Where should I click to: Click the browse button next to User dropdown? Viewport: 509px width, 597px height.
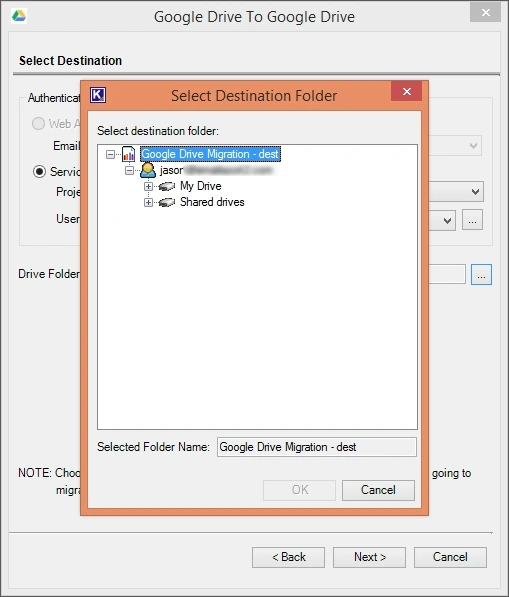(x=472, y=220)
